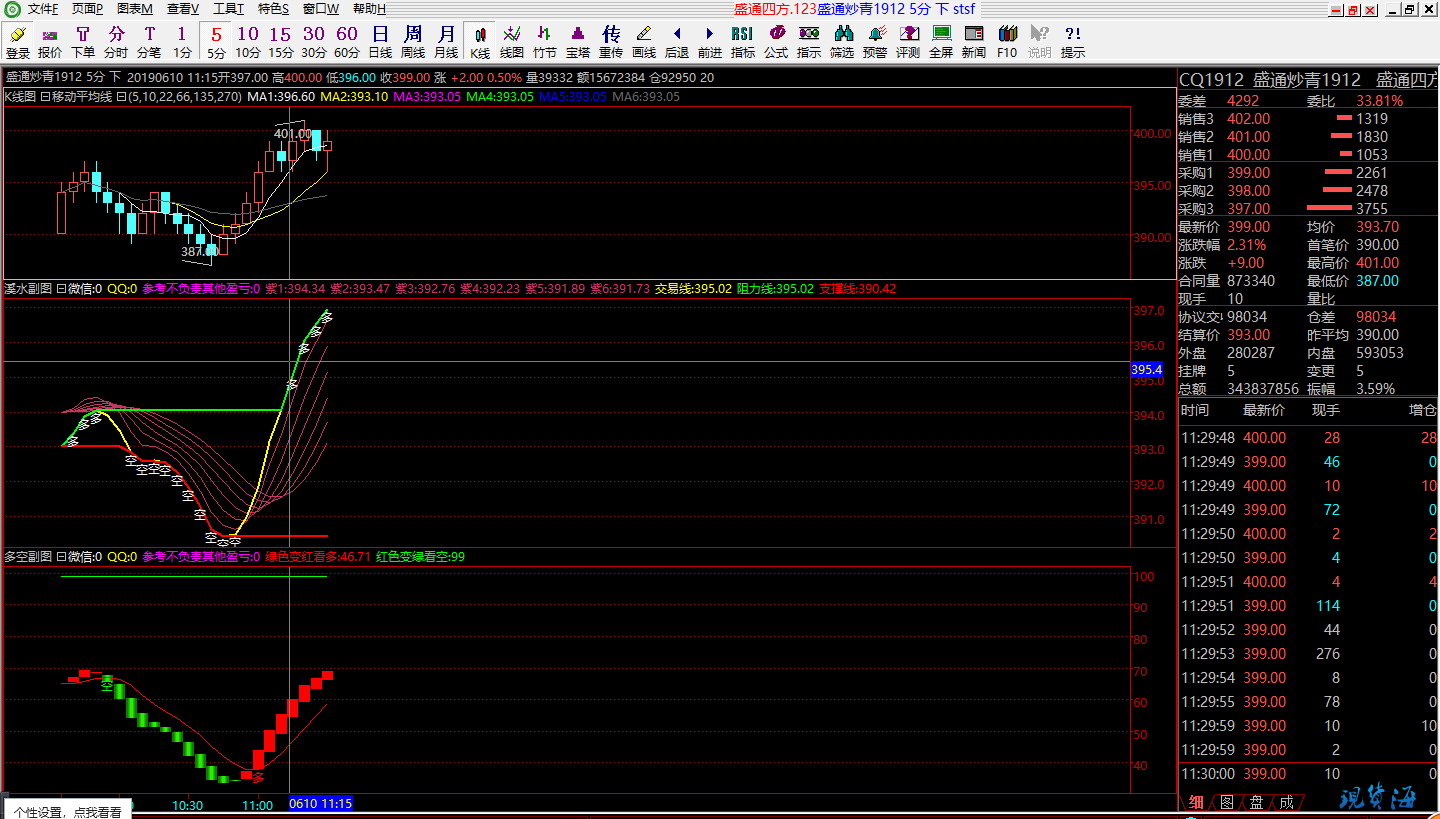Open the 筛选 screening binoculars tool
1440x819 pixels.
(x=842, y=42)
